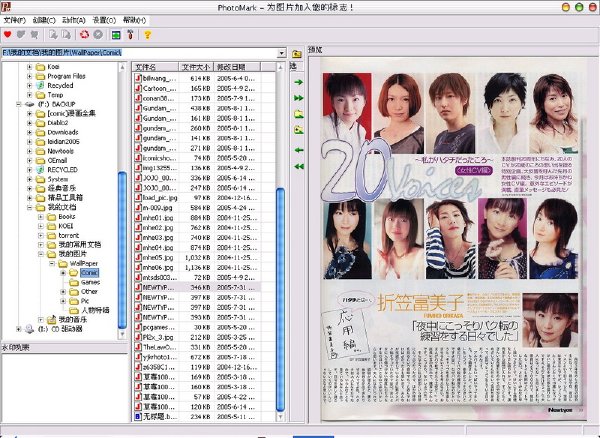Click the folder icon with play arrow
Image resolution: width=600 pixels, height=438 pixels.
coord(298,130)
